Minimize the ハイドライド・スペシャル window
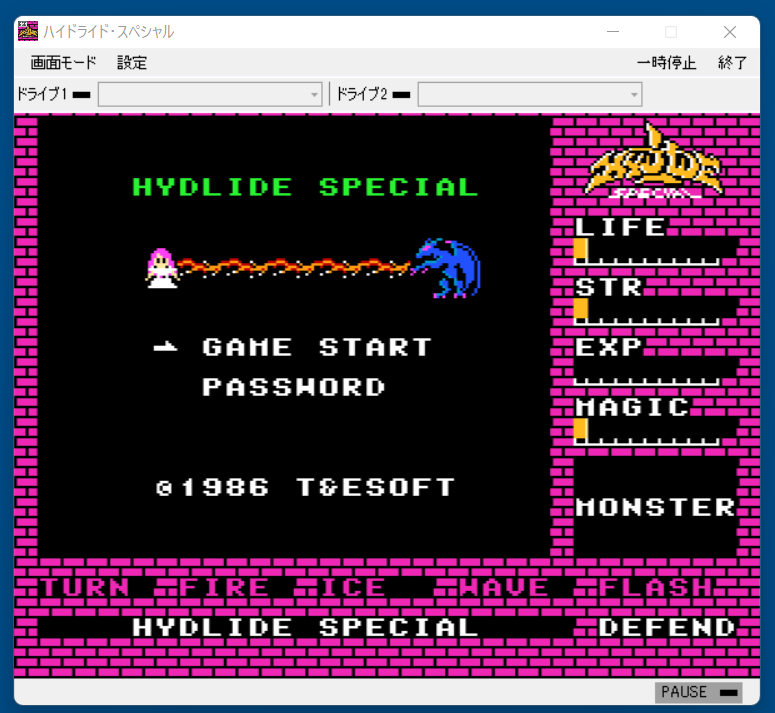The image size is (775, 713). [613, 32]
